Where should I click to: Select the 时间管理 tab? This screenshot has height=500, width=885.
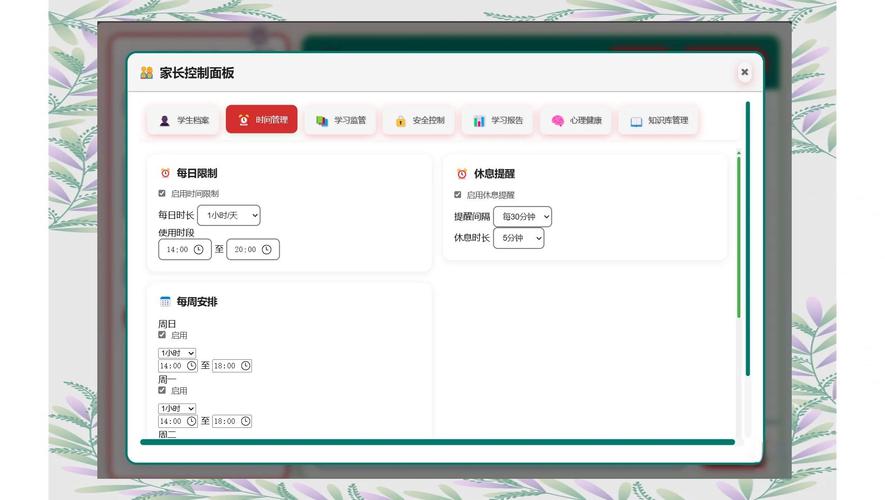click(261, 120)
